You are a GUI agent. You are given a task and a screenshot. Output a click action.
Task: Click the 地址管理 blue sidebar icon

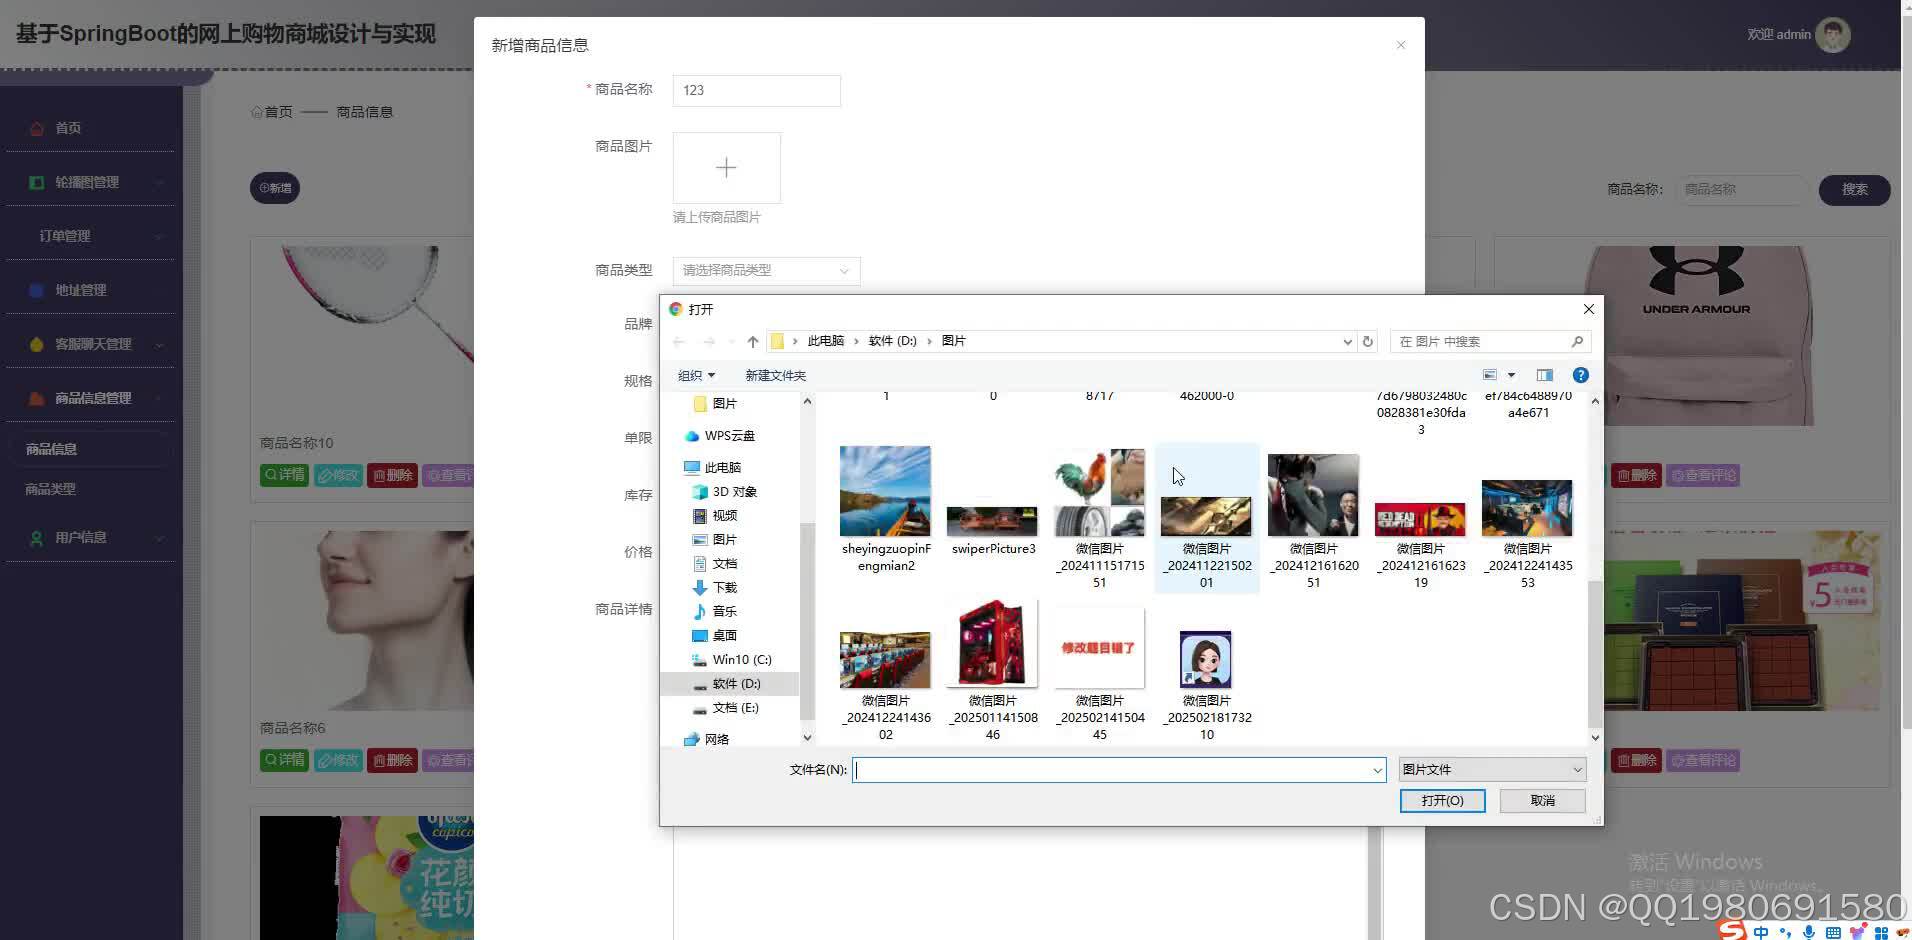[x=36, y=289]
